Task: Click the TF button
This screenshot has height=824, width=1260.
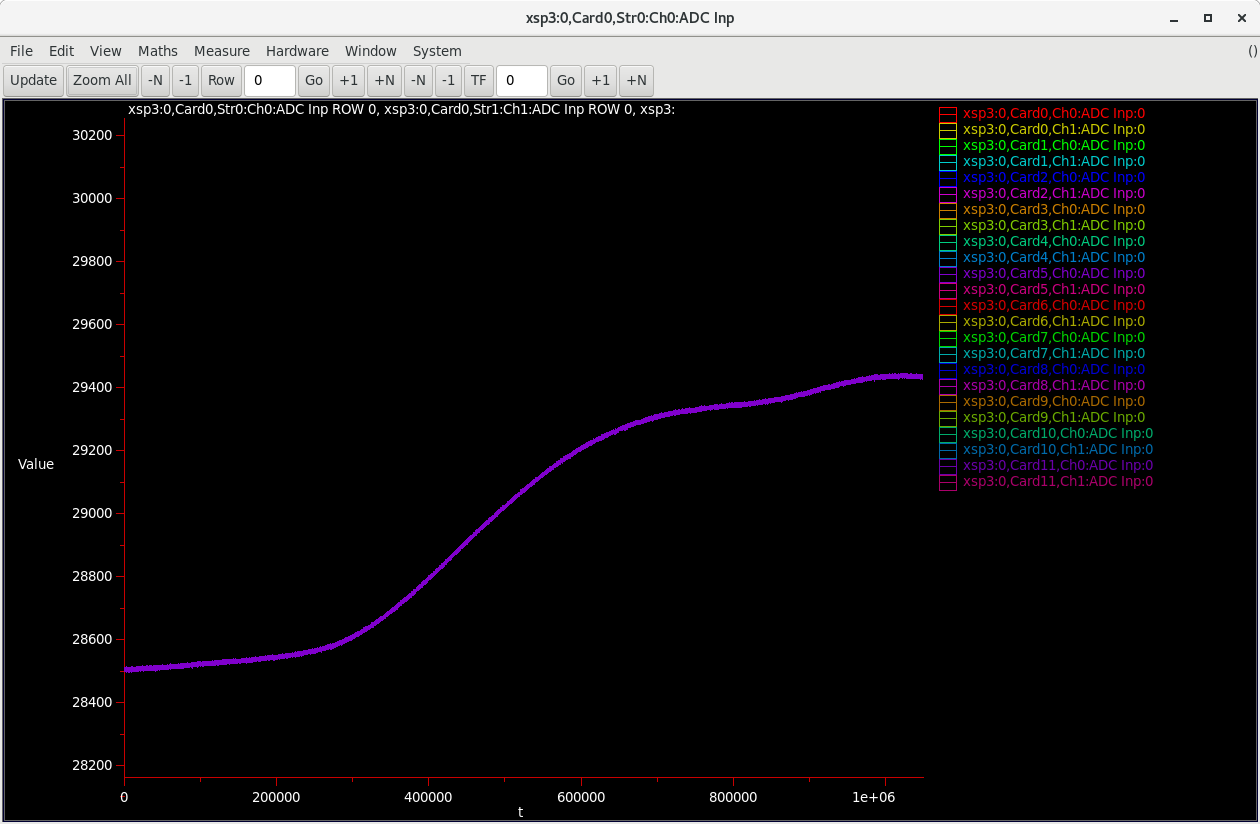Action: point(479,81)
